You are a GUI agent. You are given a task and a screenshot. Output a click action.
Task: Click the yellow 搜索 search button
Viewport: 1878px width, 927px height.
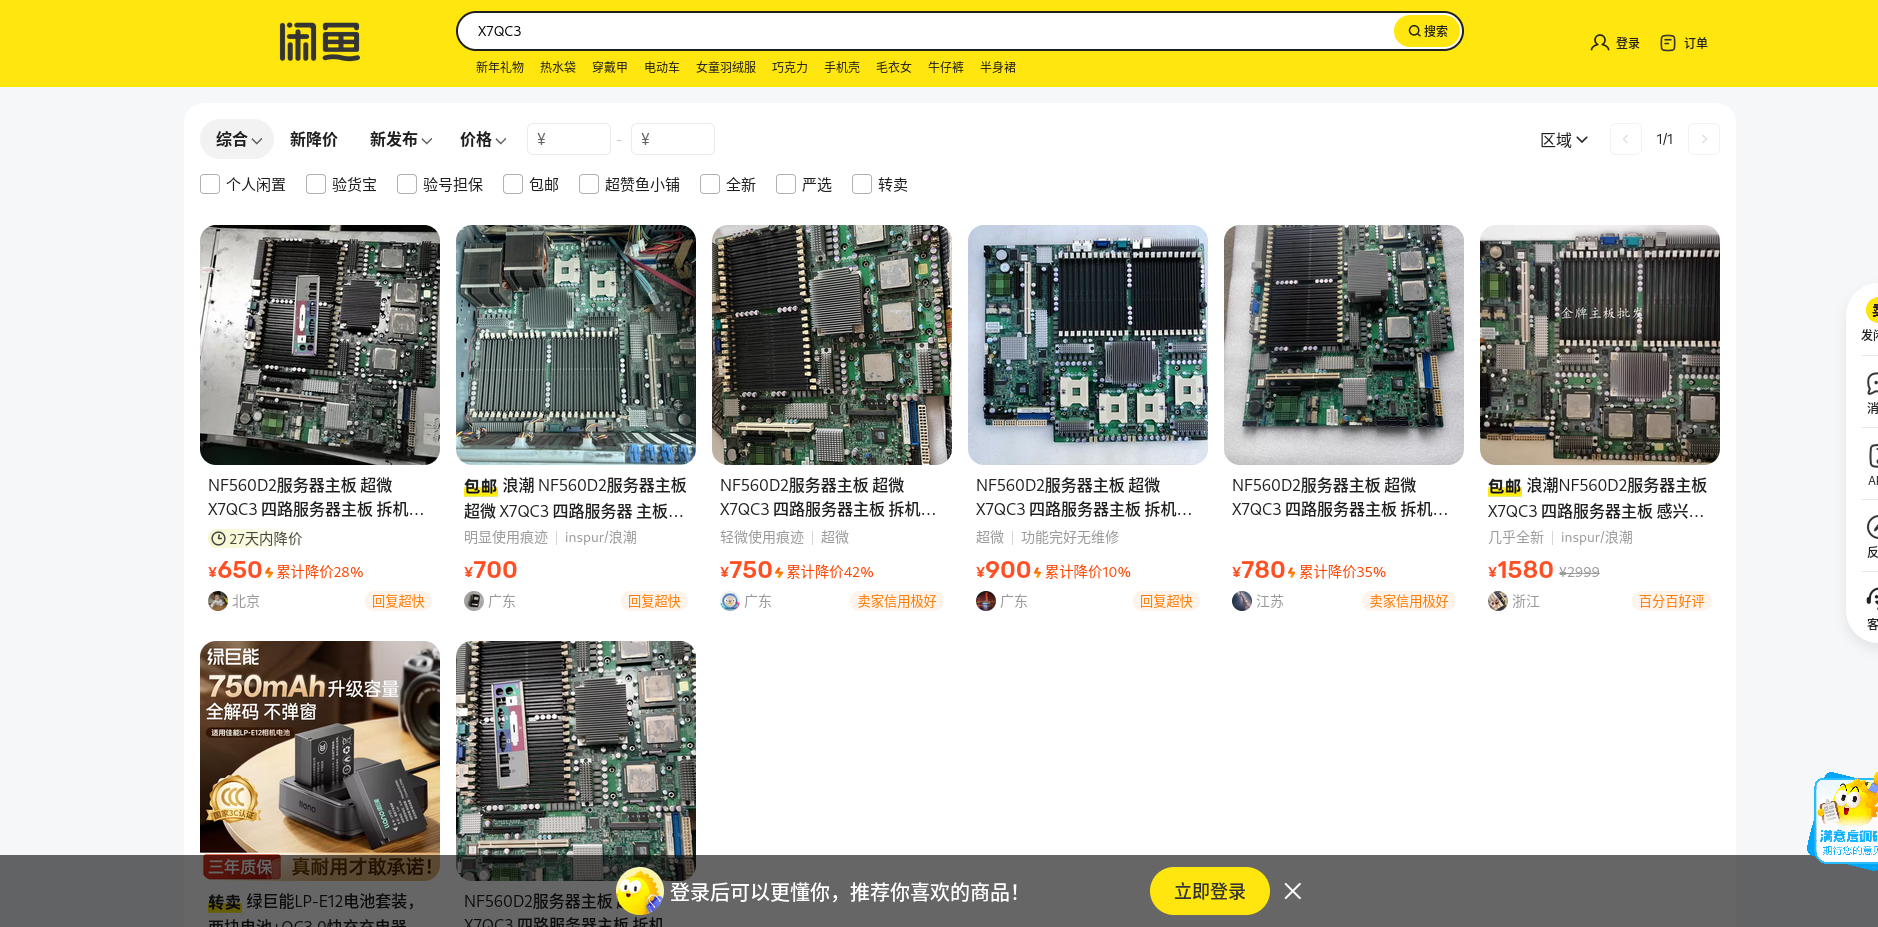tap(1427, 31)
